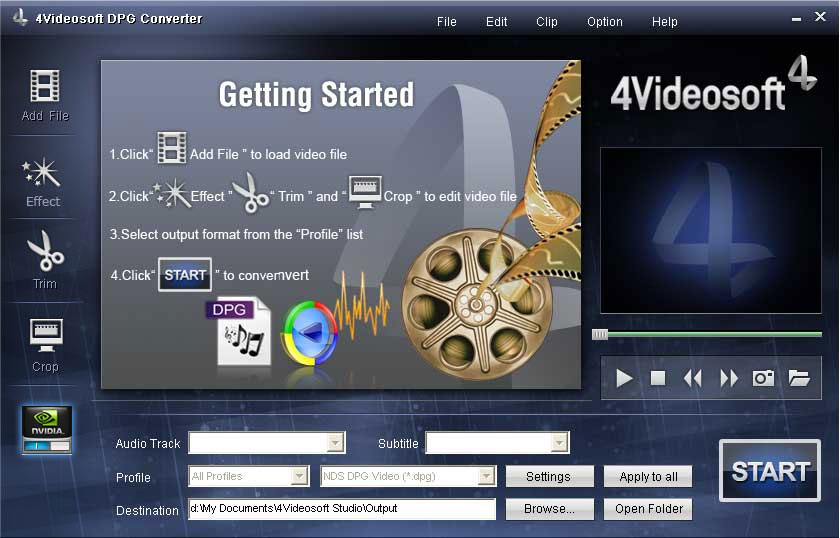Click the video preview screen
The image size is (840, 538).
click(x=711, y=230)
